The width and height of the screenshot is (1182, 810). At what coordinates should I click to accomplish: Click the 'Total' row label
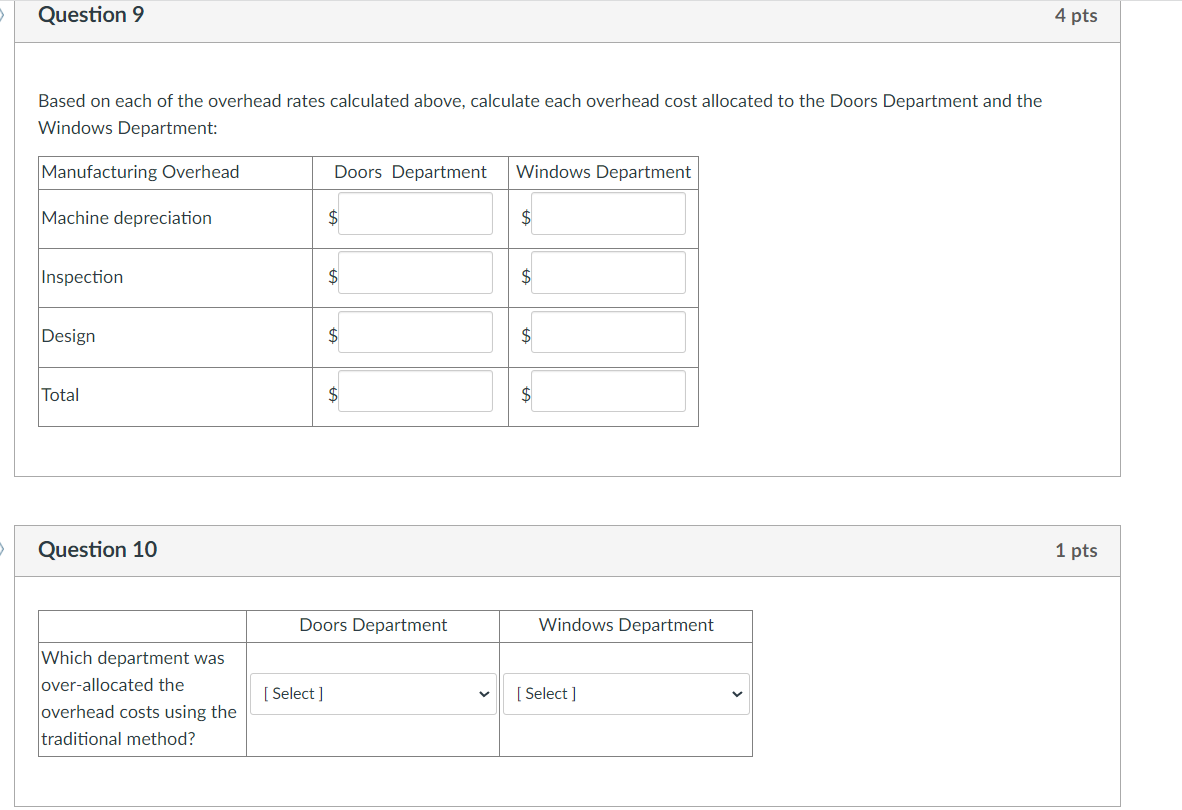[x=60, y=395]
